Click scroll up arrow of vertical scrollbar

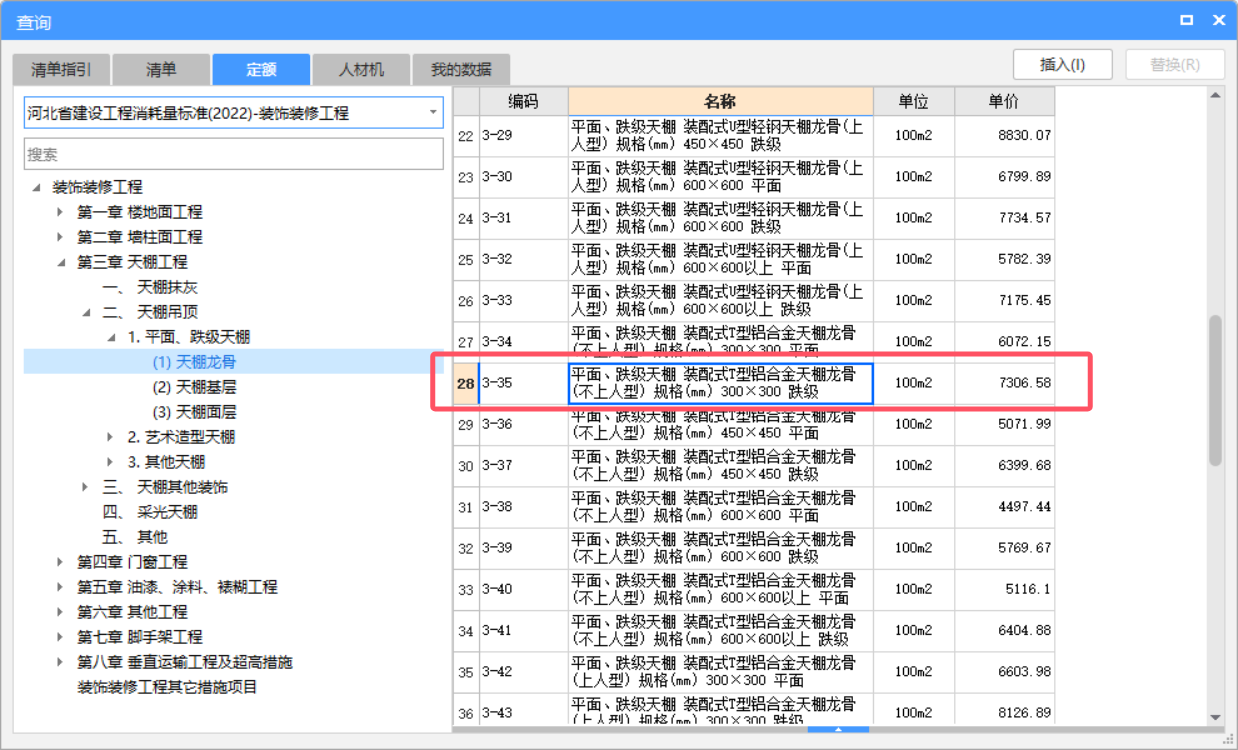tap(1215, 95)
